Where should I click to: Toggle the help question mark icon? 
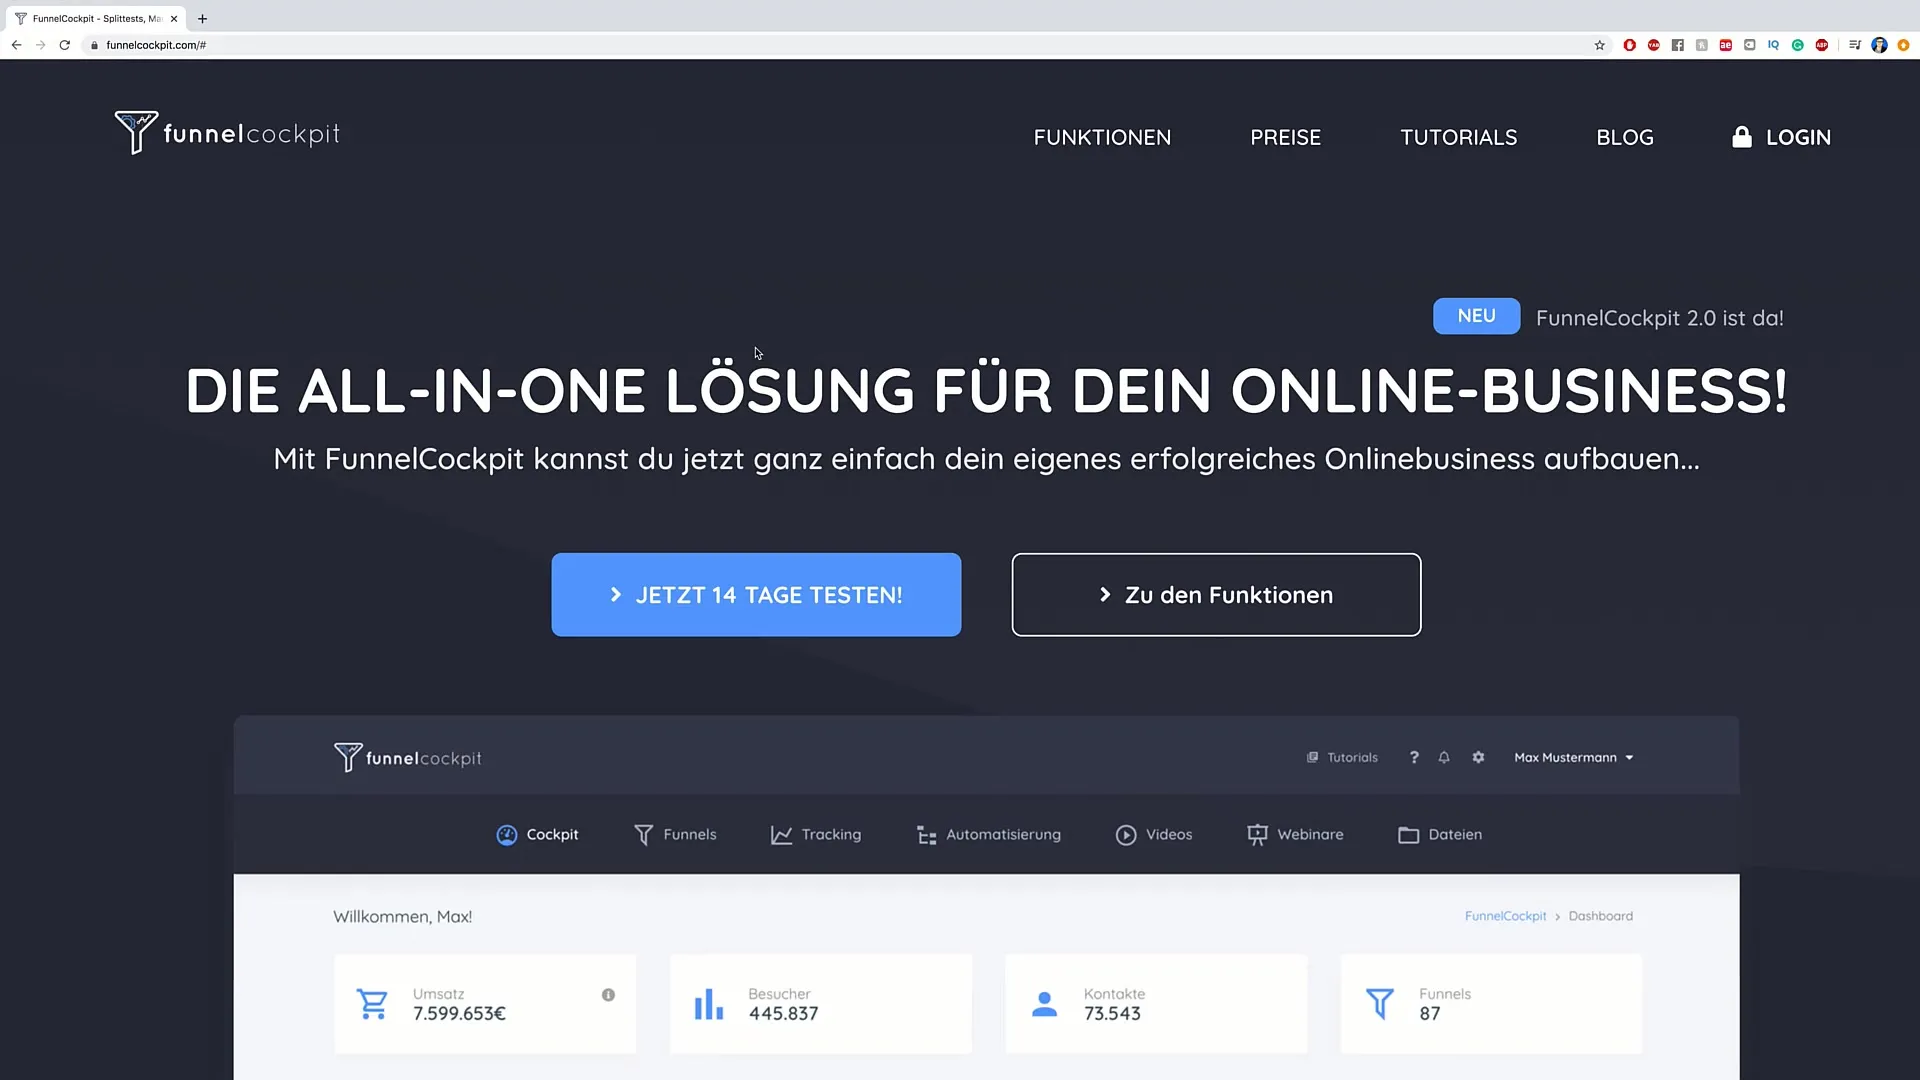1414,756
